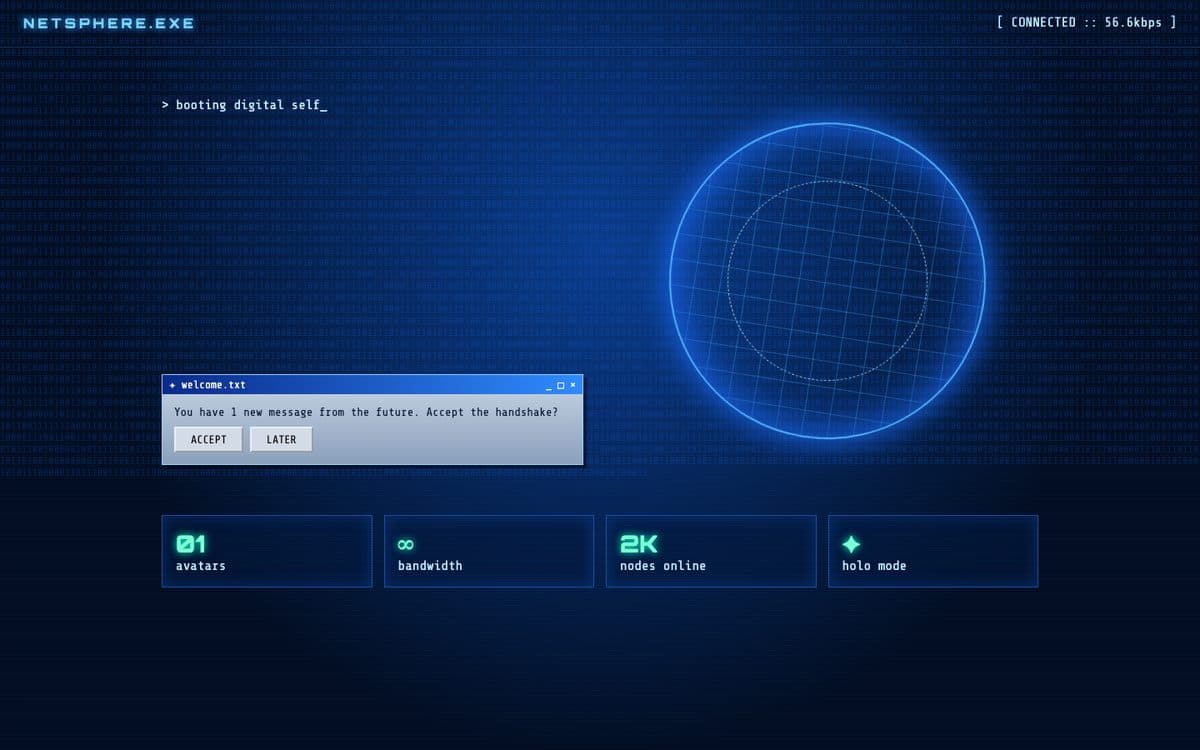Click the booting digital self text
This screenshot has width=1200, height=750.
245,105
